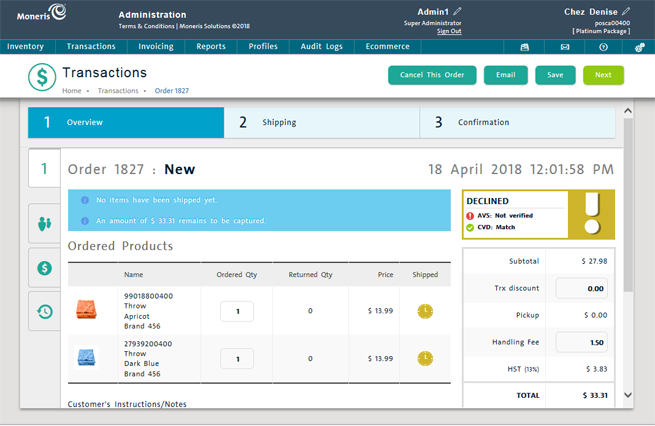The image size is (655, 426).
Task: Open the payment dollar side tab
Action: click(44, 268)
